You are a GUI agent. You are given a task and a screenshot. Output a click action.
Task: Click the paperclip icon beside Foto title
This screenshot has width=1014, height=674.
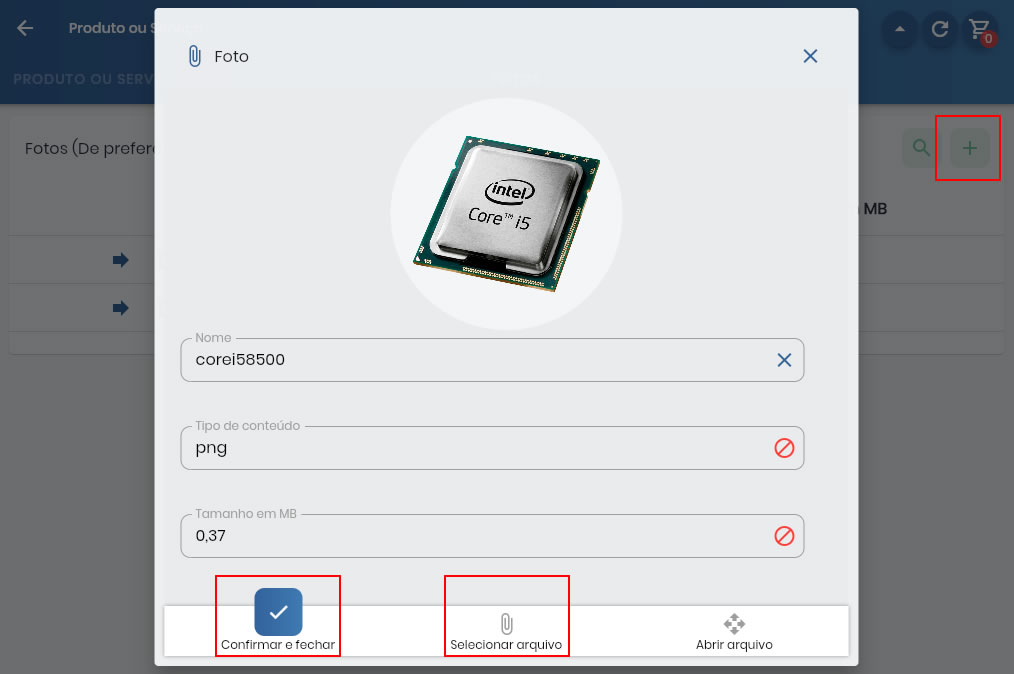pyautogui.click(x=195, y=56)
